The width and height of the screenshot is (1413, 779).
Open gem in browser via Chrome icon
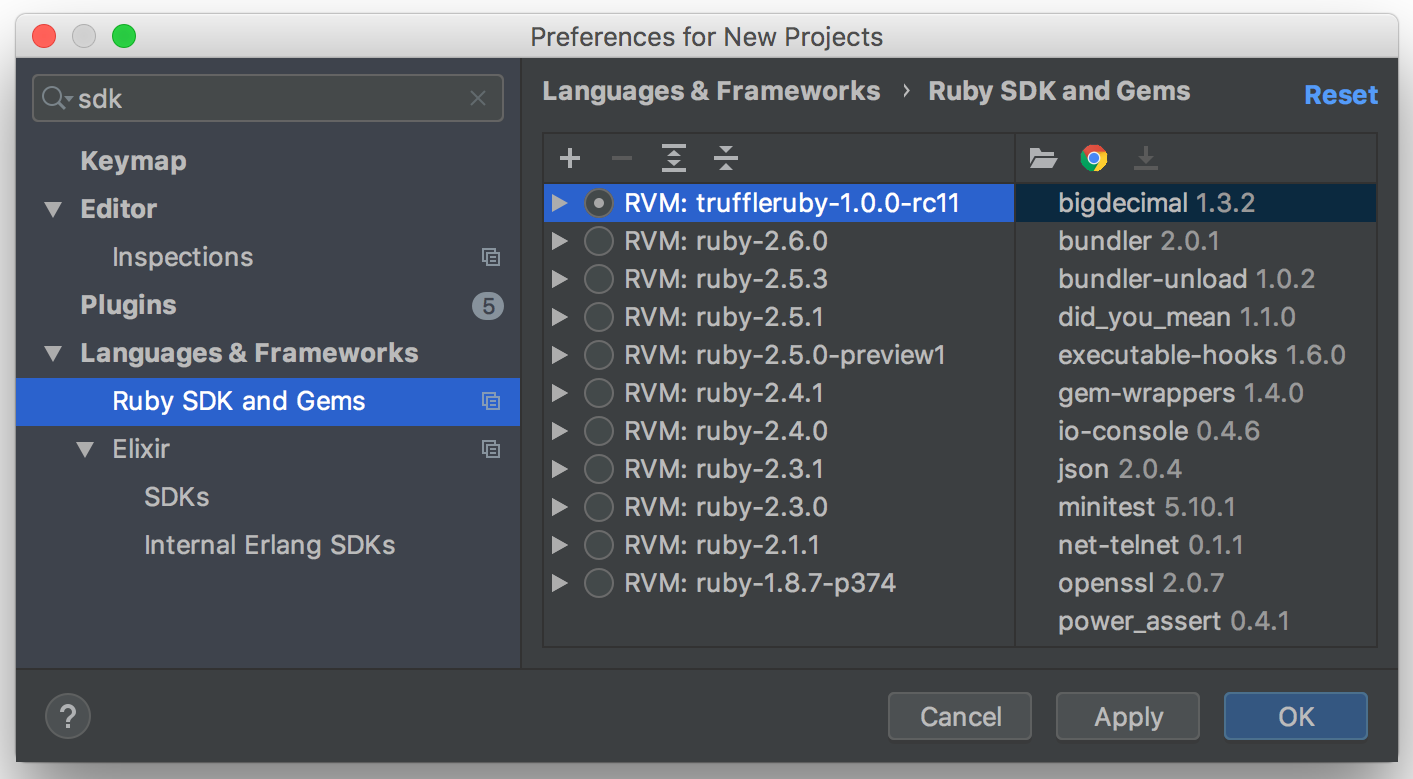pos(1094,158)
